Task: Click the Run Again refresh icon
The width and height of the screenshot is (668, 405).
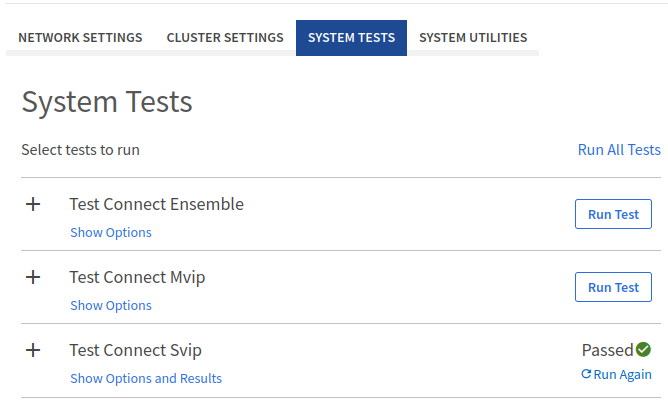Action: 587,374
